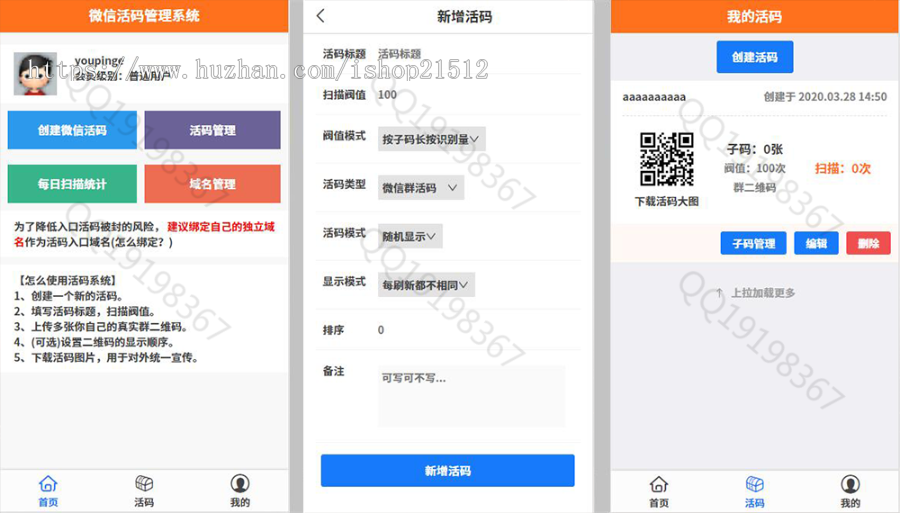Open 活码管理 purple tile

(x=212, y=130)
